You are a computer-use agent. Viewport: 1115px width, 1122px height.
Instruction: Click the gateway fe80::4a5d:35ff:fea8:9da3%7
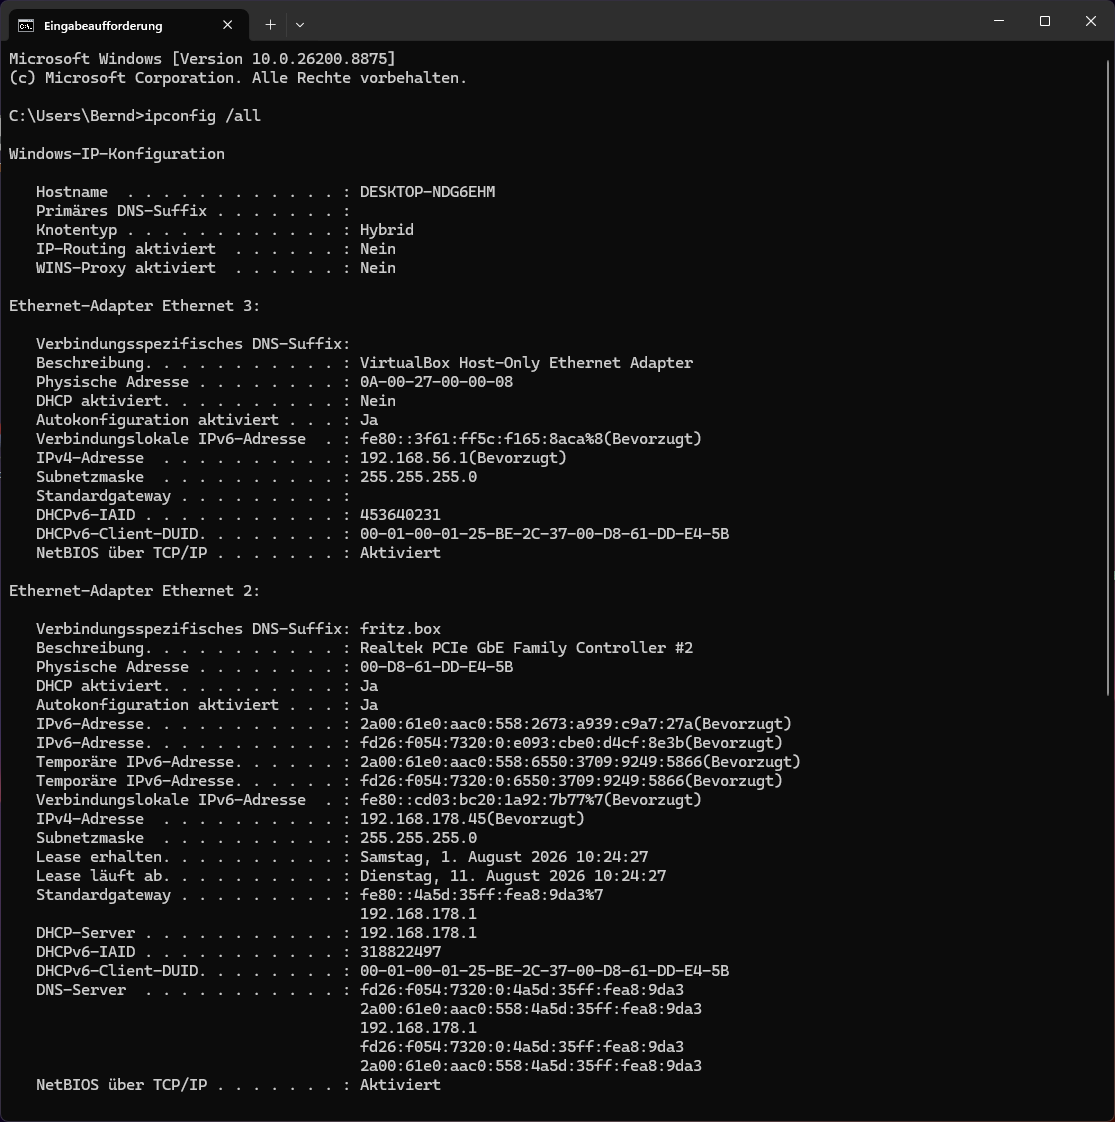tap(482, 895)
